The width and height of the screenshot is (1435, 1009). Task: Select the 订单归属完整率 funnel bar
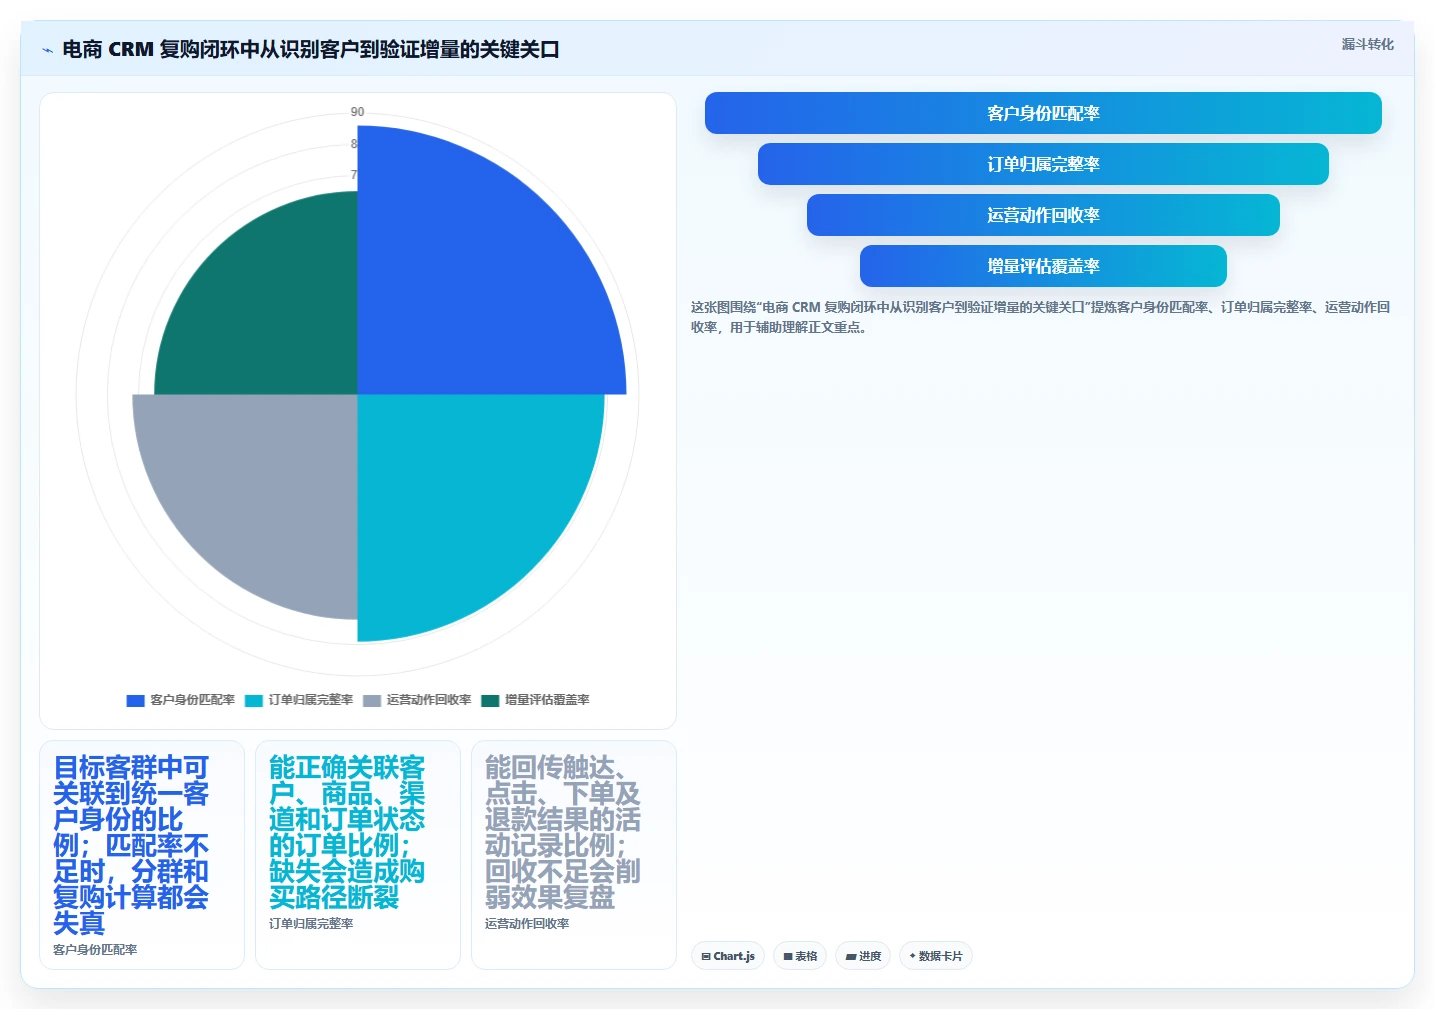click(1043, 164)
